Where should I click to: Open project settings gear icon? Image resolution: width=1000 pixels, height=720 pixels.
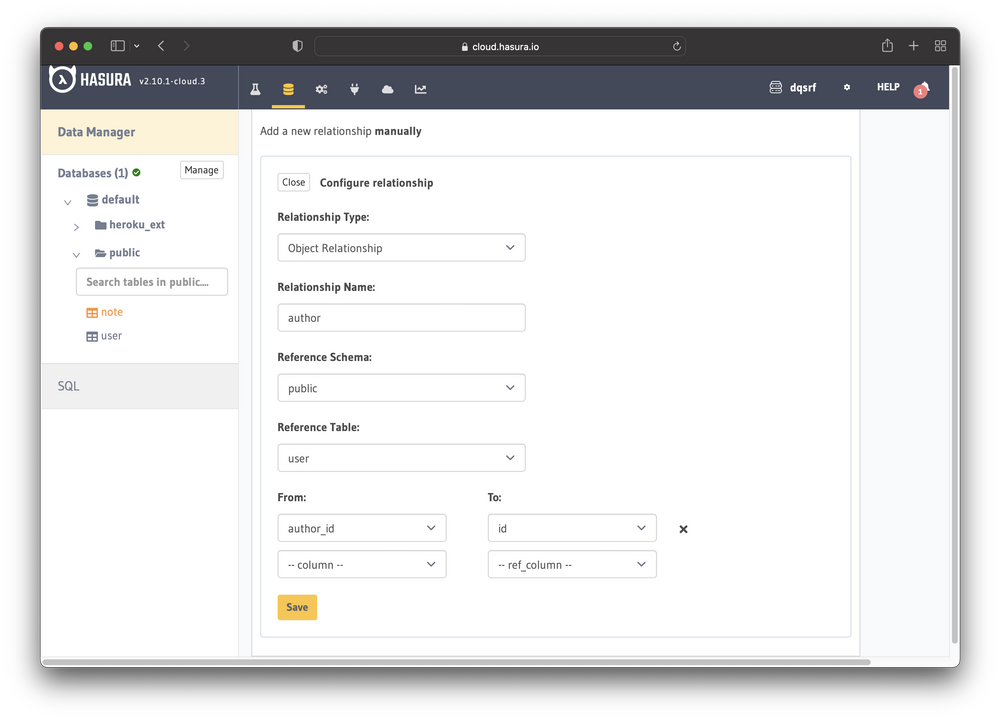[846, 88]
